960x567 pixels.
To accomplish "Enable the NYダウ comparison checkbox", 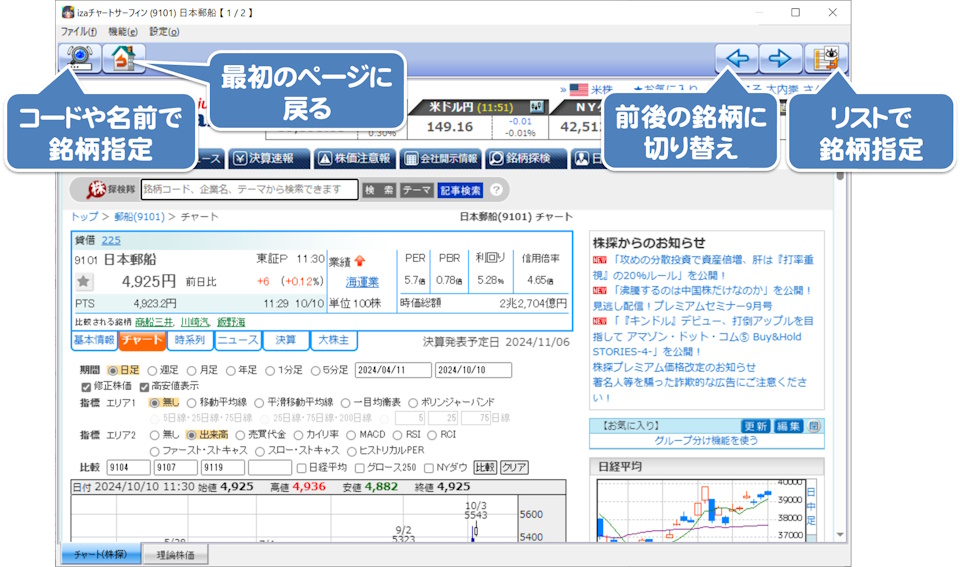I will click(x=429, y=468).
